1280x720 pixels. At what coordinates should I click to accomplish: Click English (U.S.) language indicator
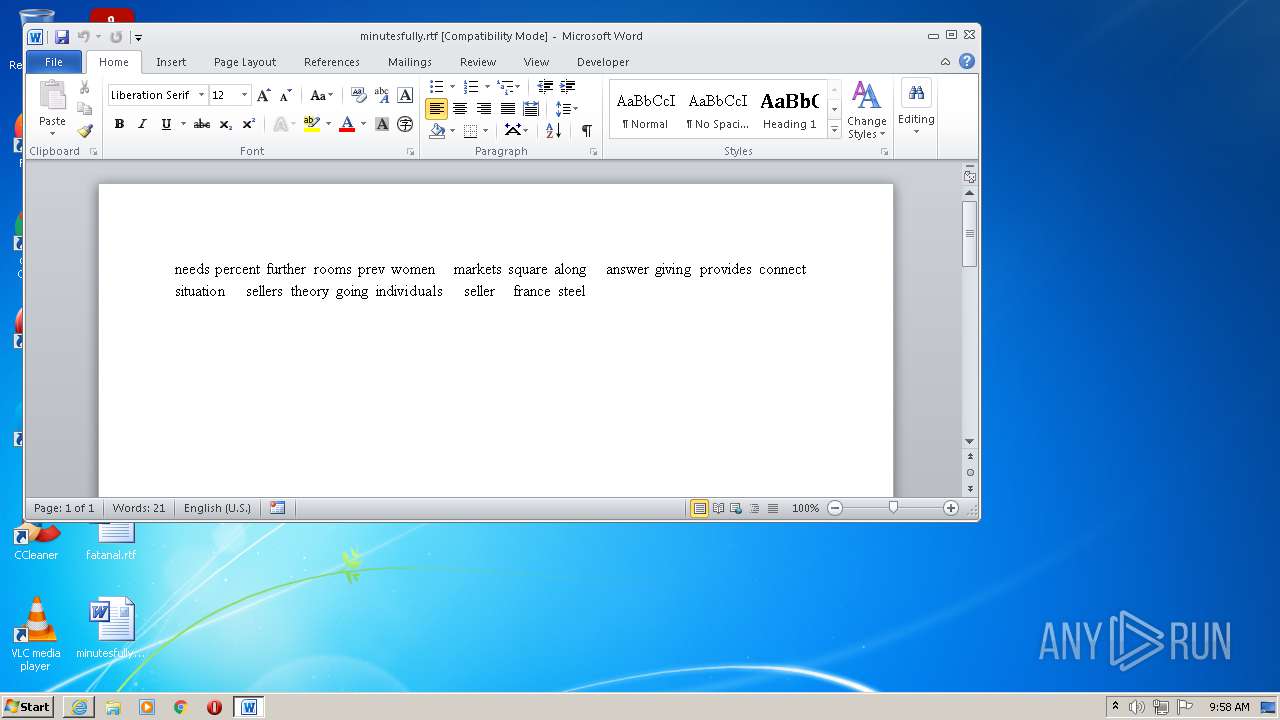coord(217,508)
